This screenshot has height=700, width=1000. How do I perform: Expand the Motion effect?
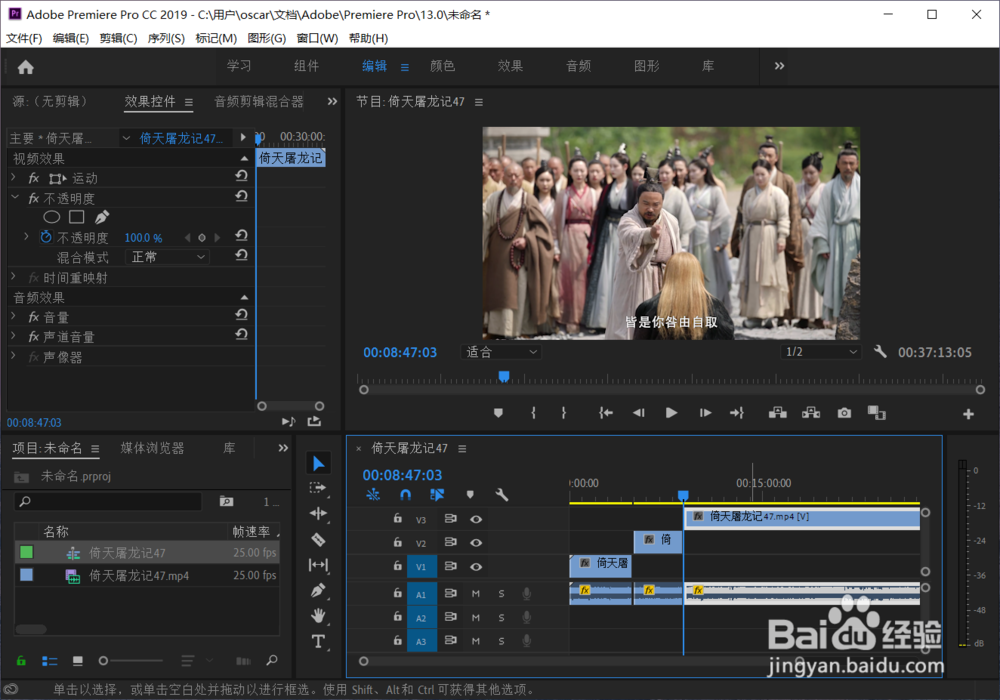[x=13, y=177]
